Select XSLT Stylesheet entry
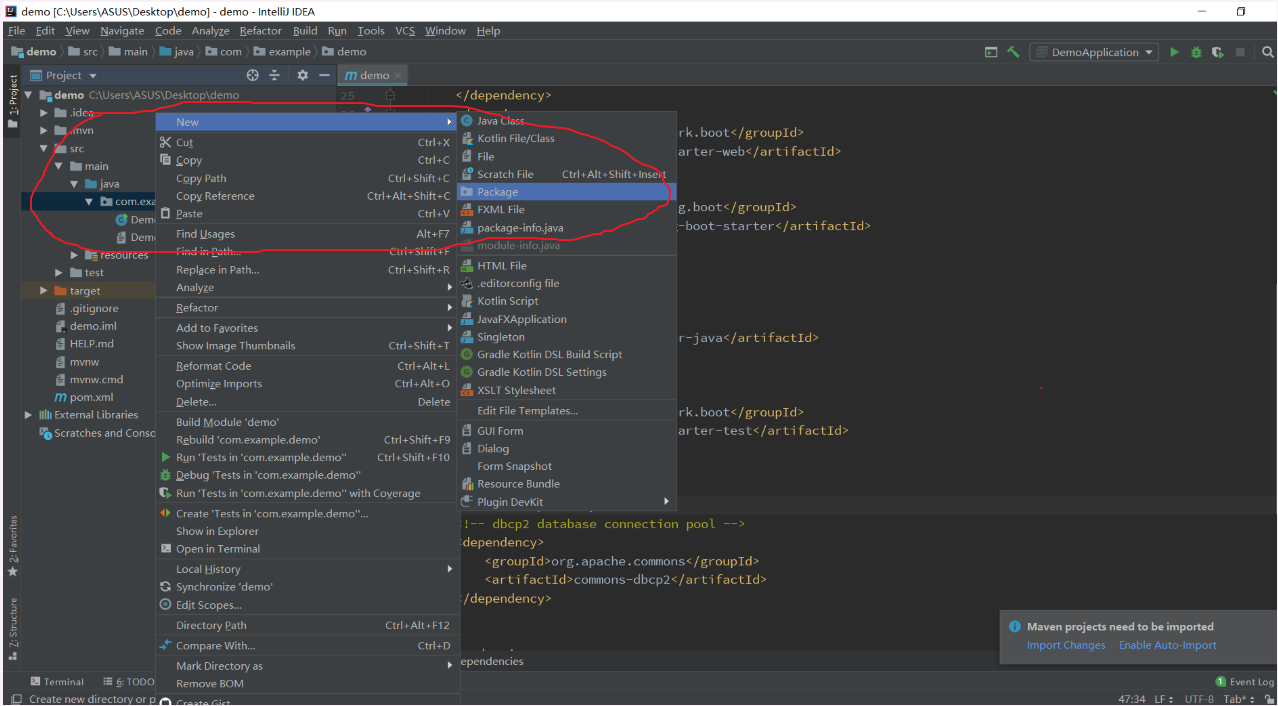Image resolution: width=1278 pixels, height=706 pixels. [566, 390]
